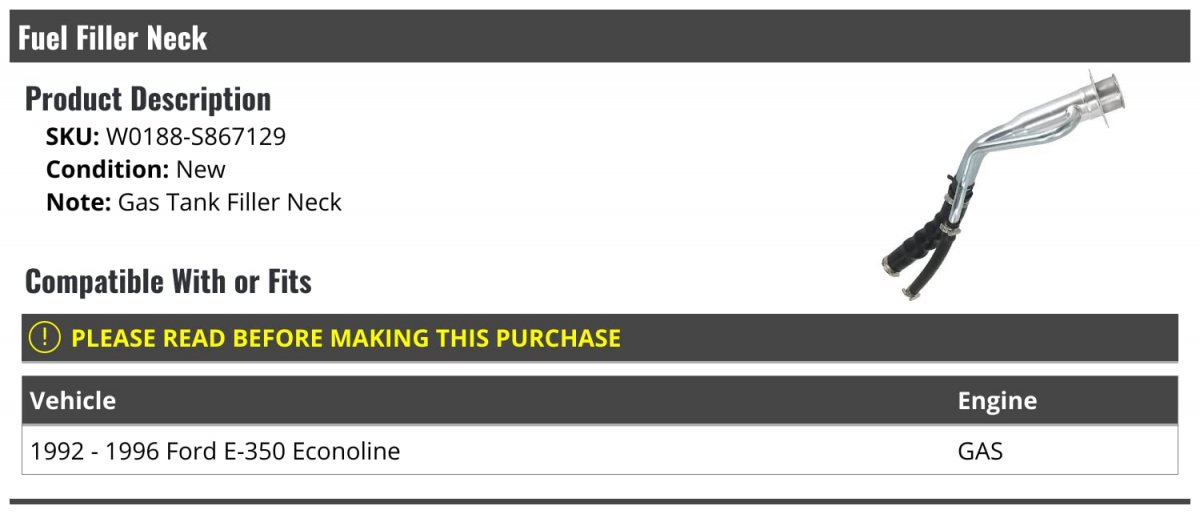Click the Compatible With or Fits heading

(x=168, y=282)
